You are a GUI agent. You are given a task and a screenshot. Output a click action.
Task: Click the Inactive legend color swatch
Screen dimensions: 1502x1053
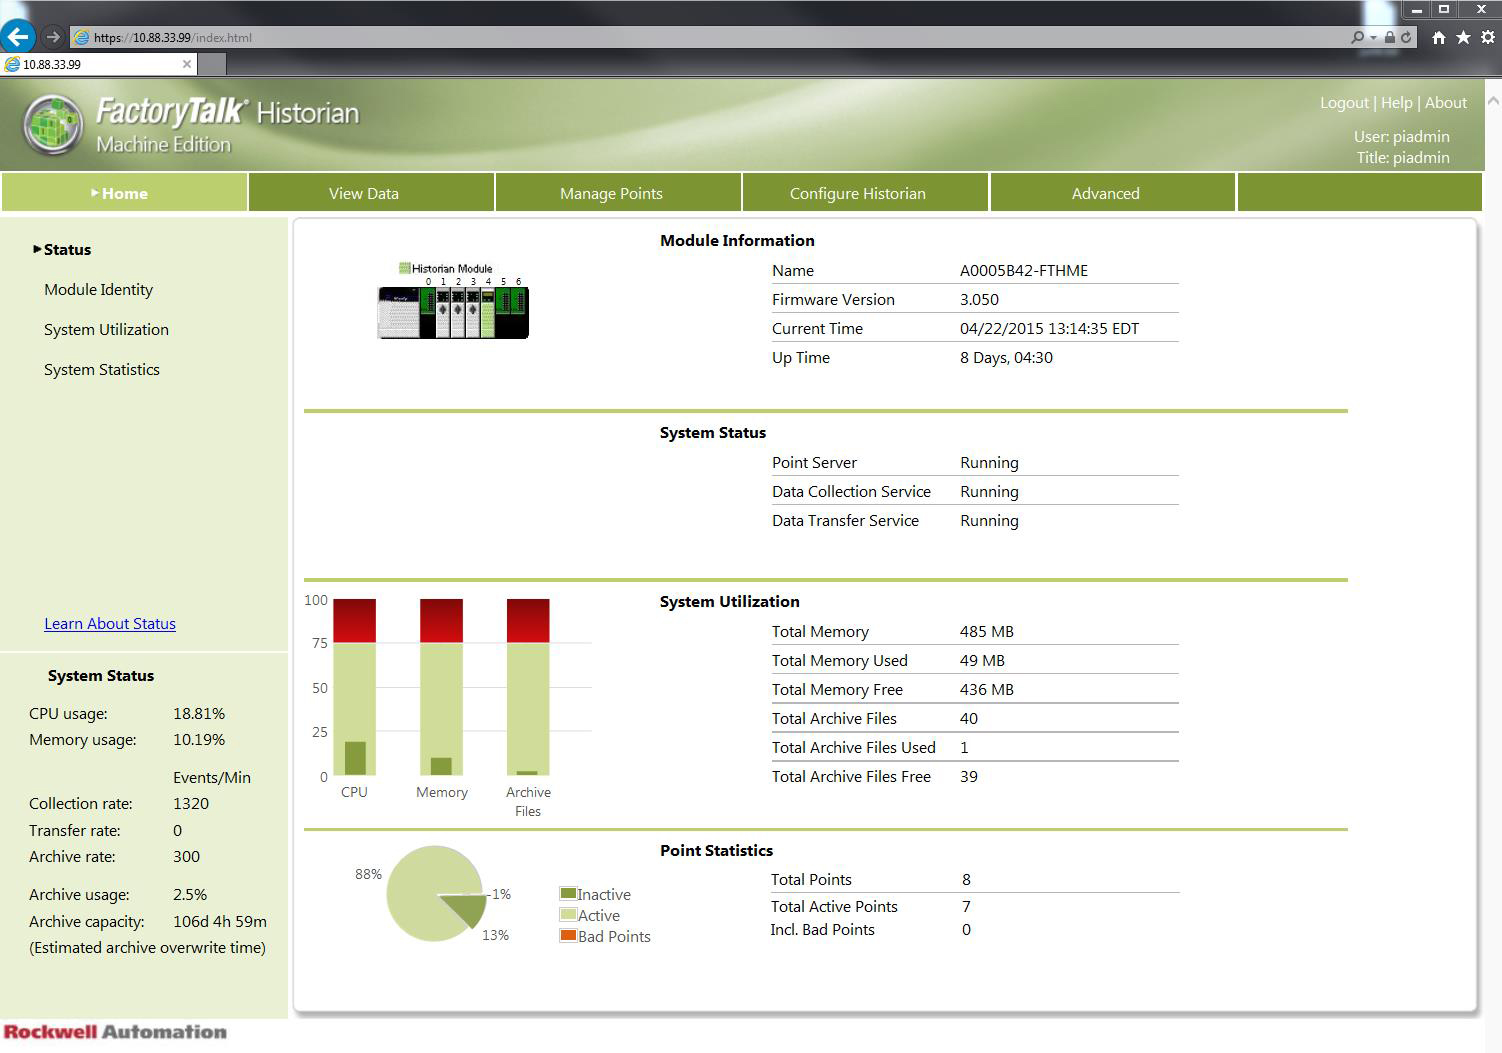coord(568,893)
